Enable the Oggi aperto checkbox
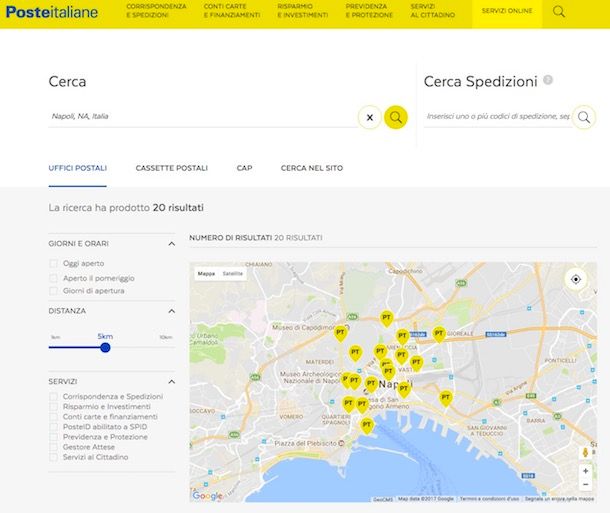This screenshot has height=513, width=610. coord(54,264)
